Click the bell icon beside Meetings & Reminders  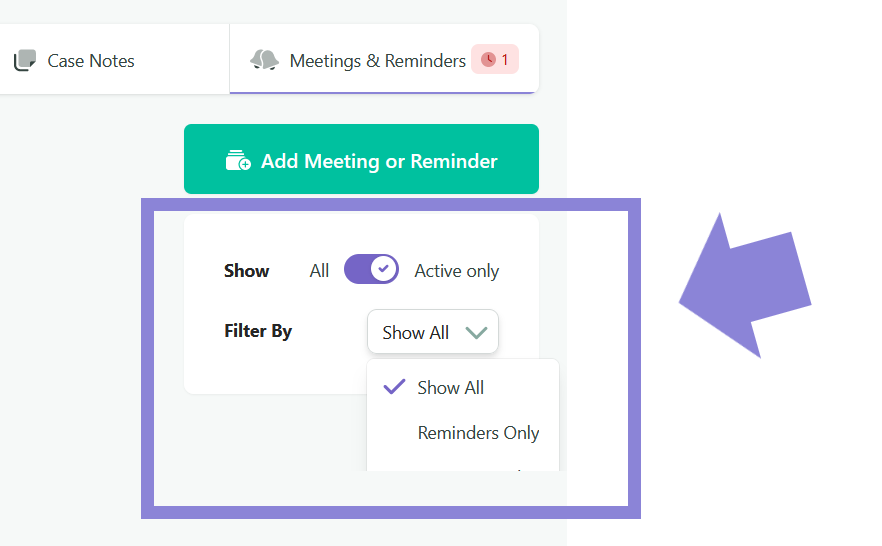click(x=264, y=60)
